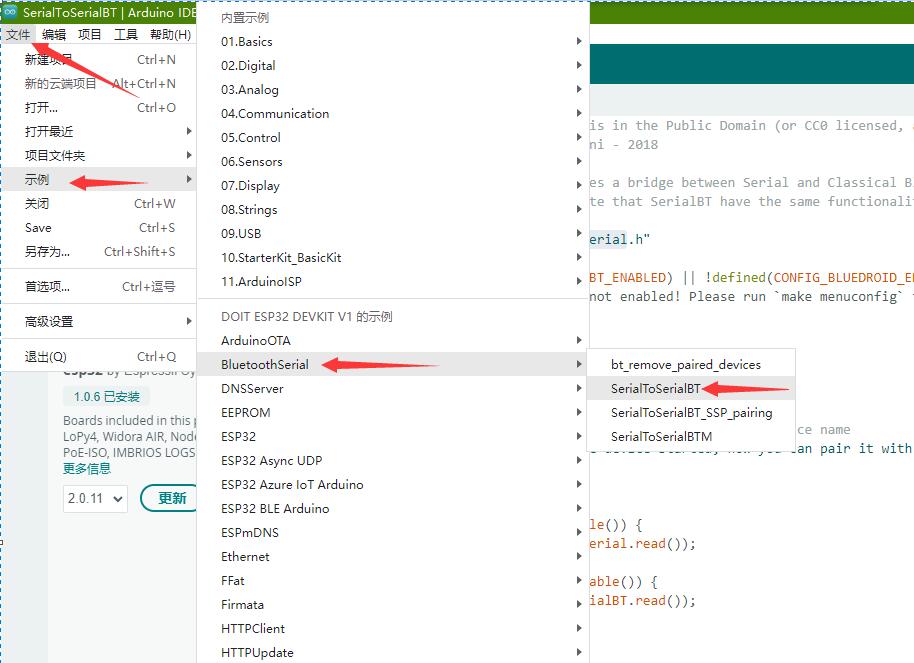Open the 示例 examples submenu

[100, 179]
